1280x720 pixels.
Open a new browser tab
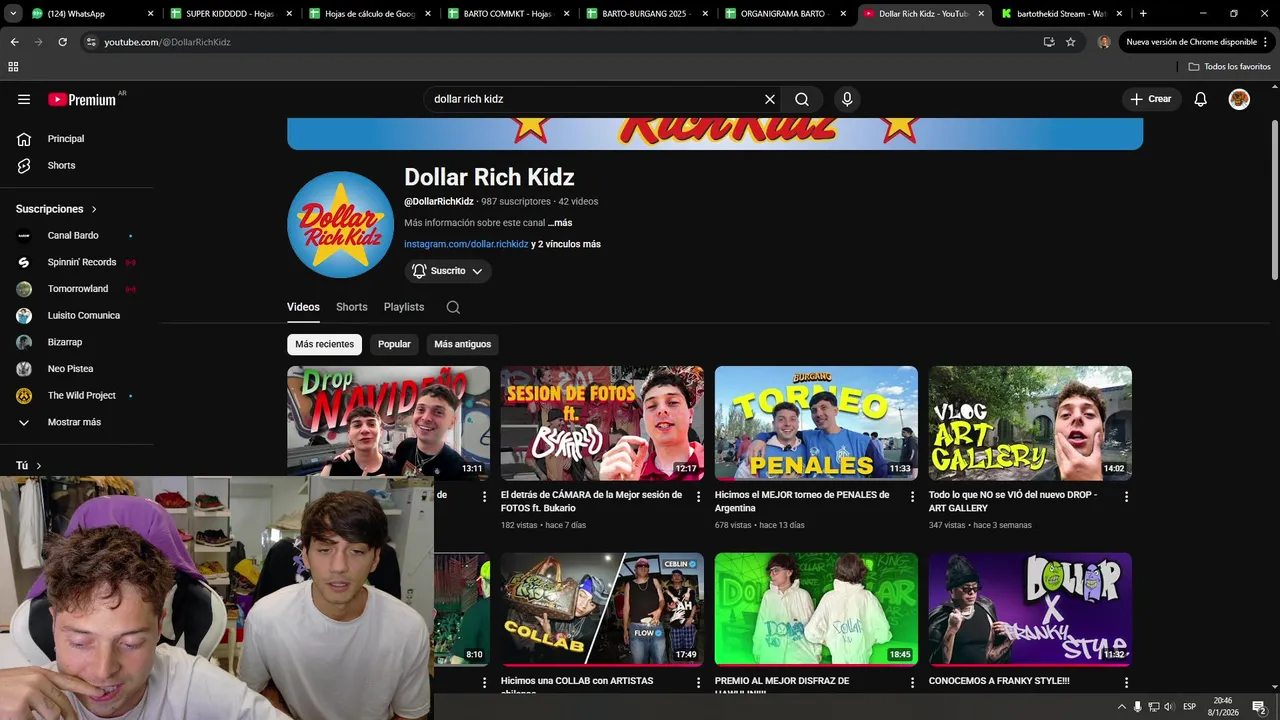[1143, 14]
